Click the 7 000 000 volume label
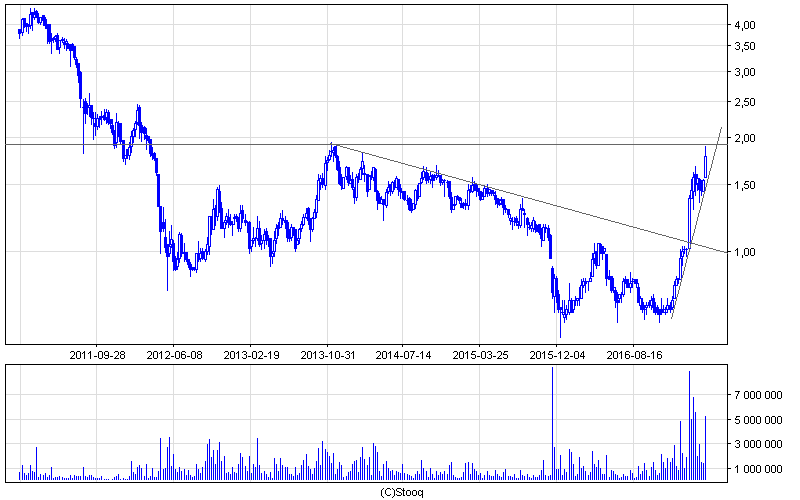Screen dimensions: 800x500 pos(758,395)
